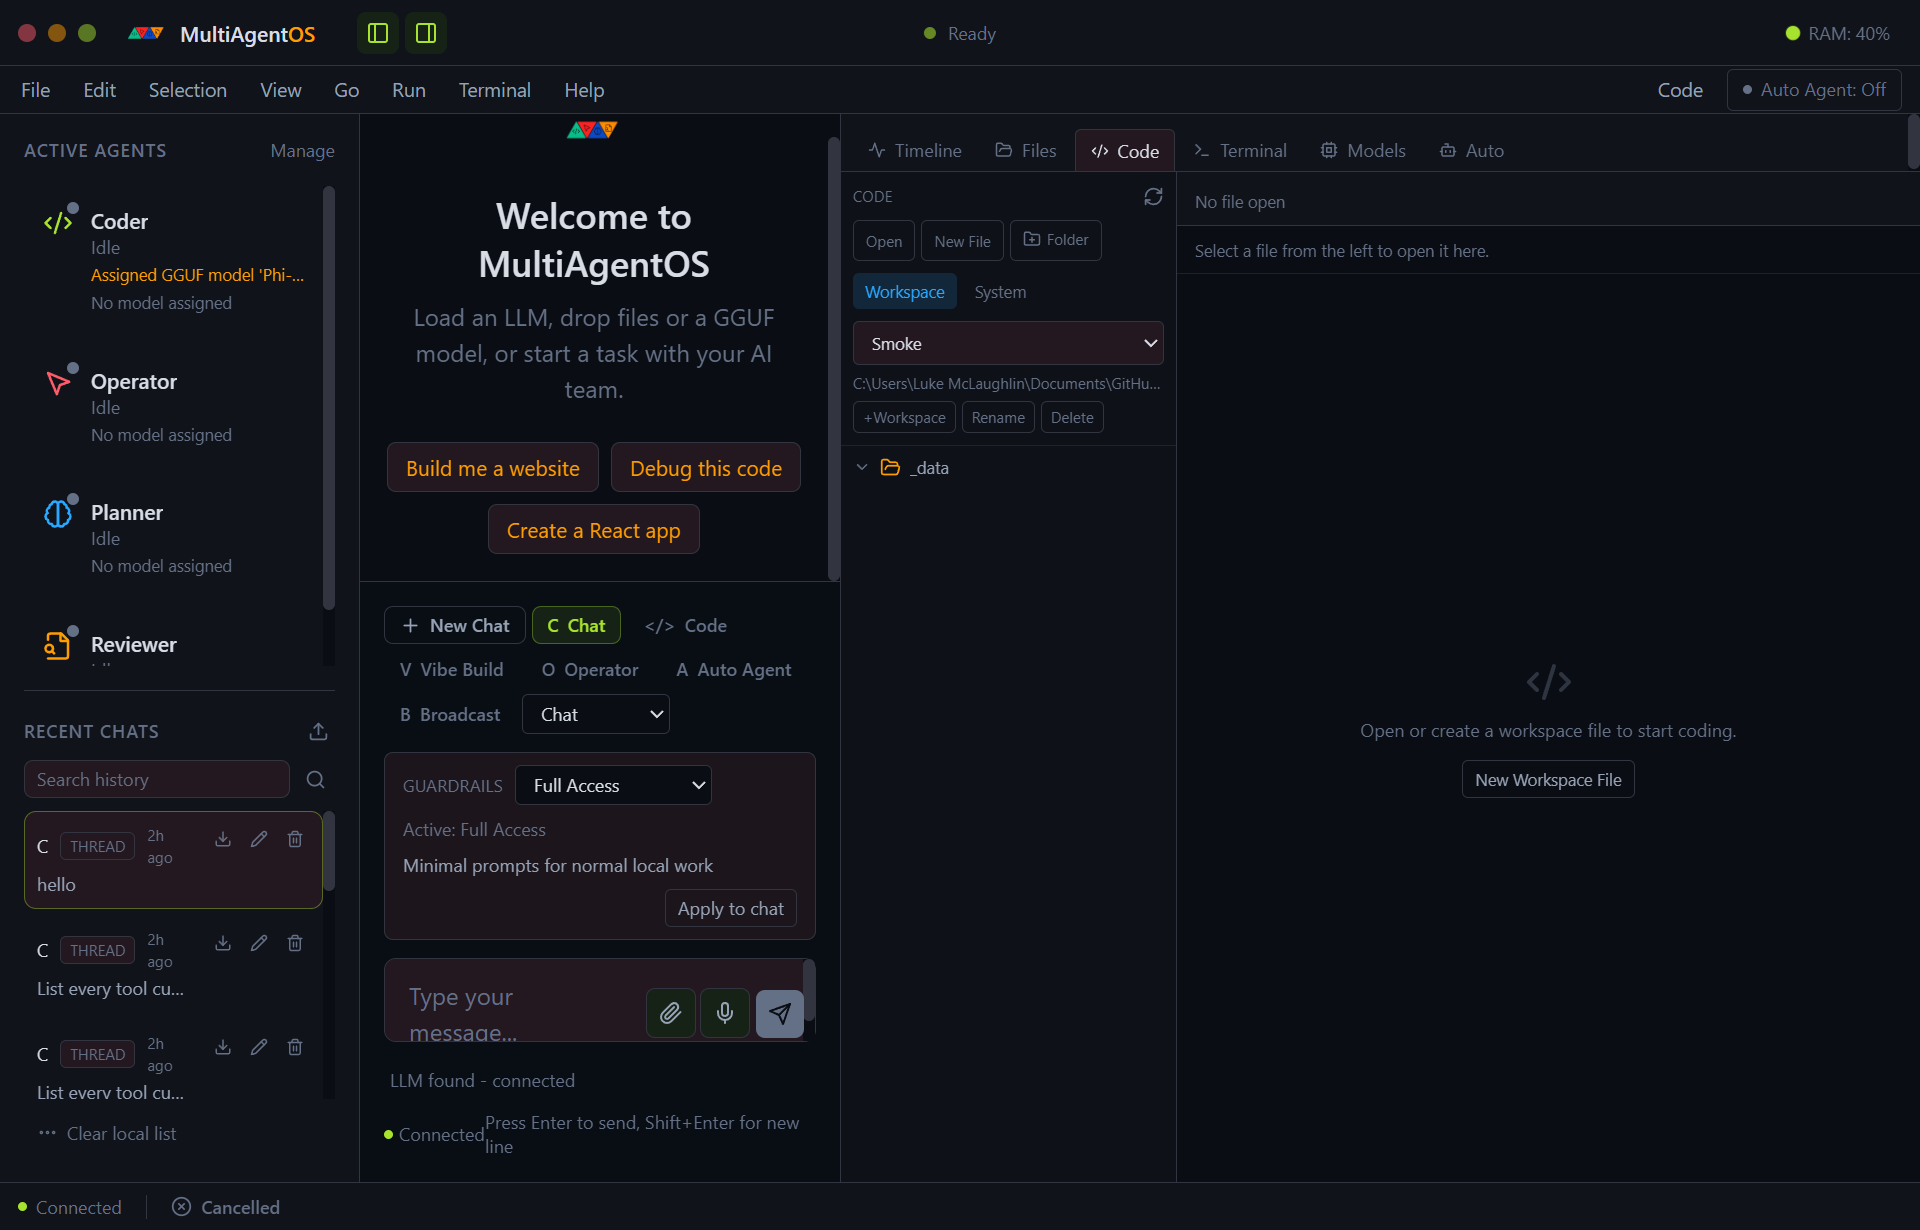
Task: Enable Auto Agent mode in chat panel
Action: (x=734, y=669)
